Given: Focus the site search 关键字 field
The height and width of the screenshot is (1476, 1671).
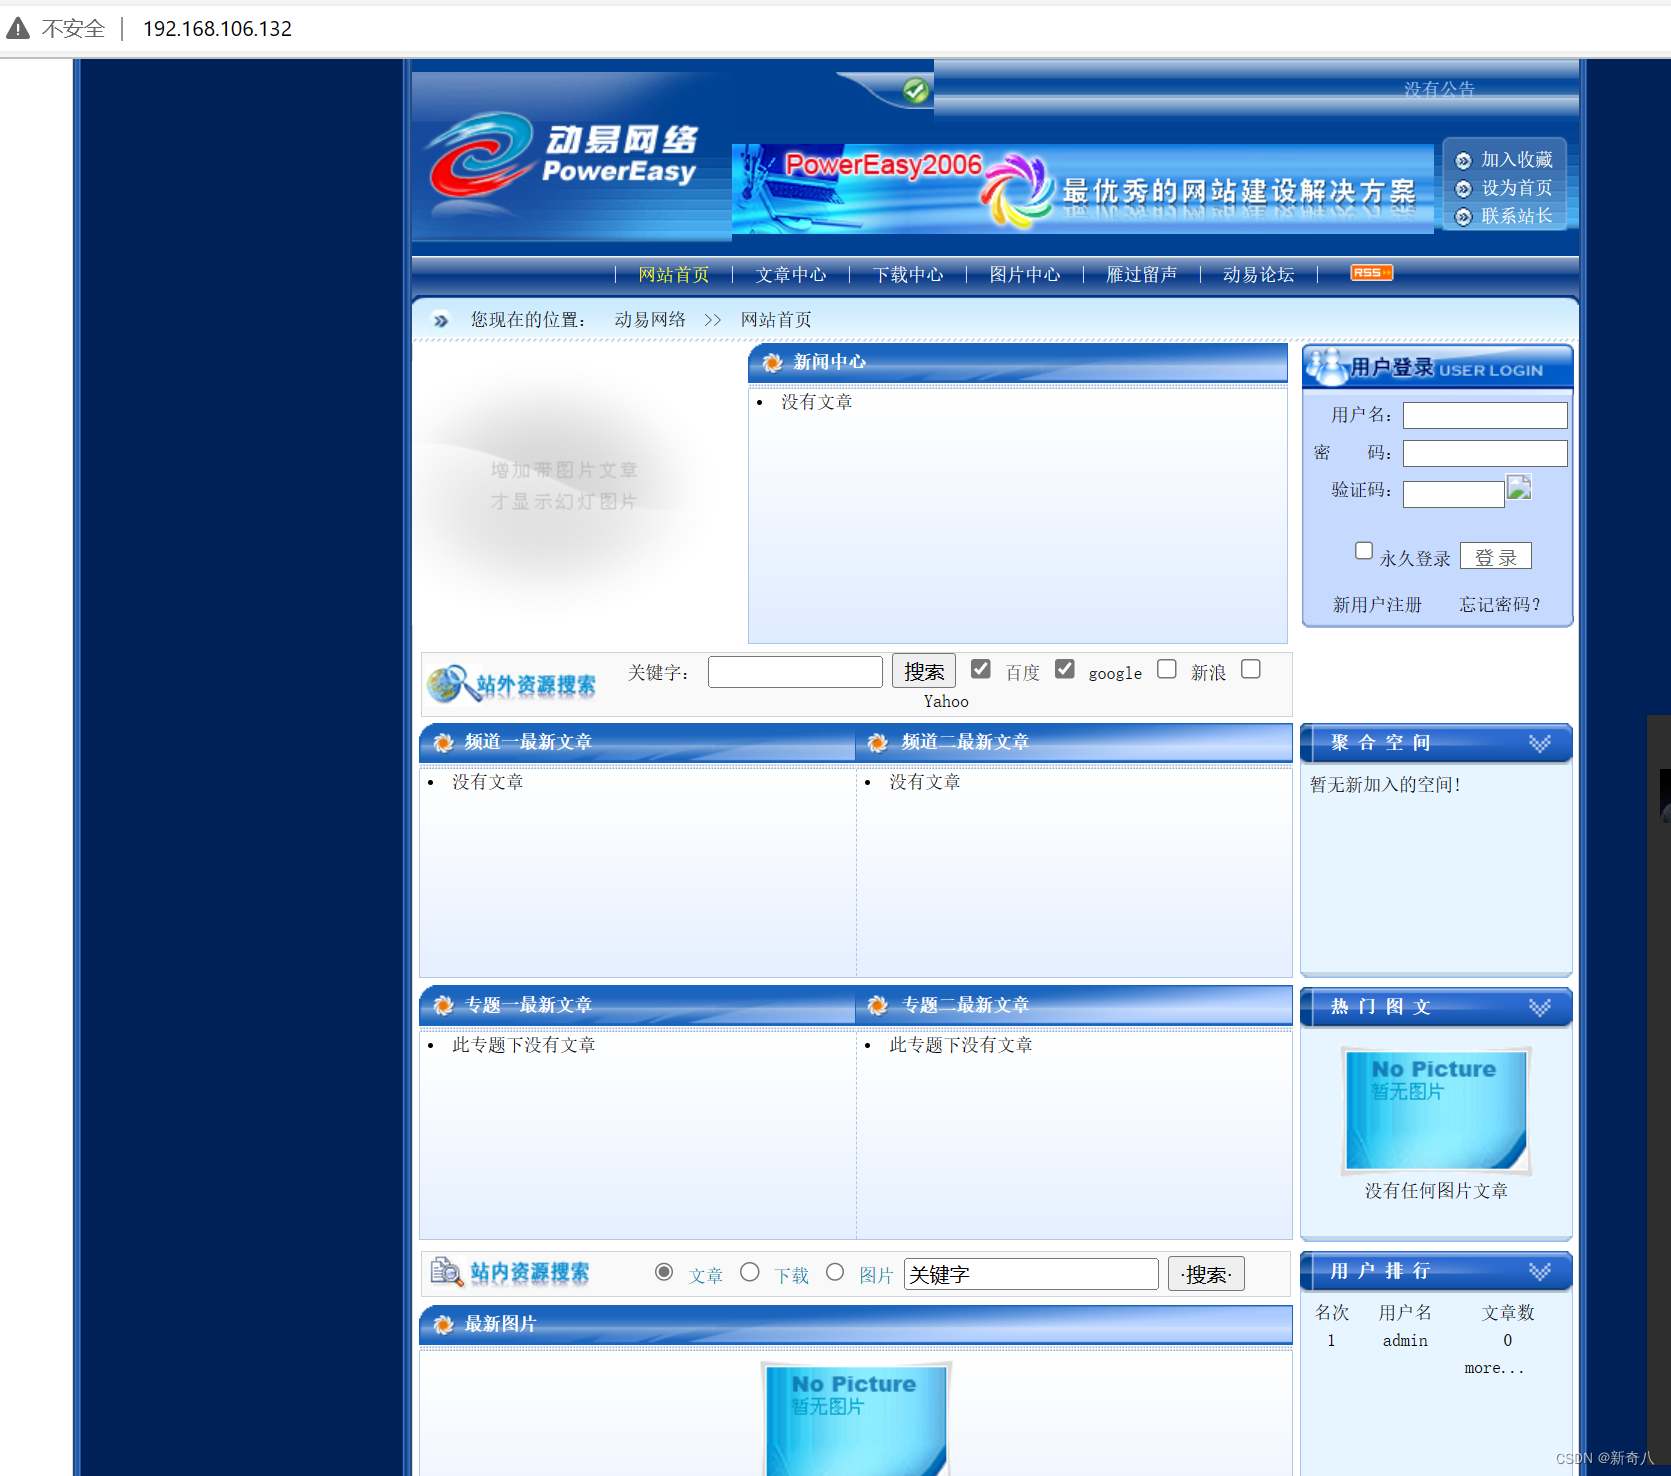Looking at the screenshot, I should [1031, 1274].
